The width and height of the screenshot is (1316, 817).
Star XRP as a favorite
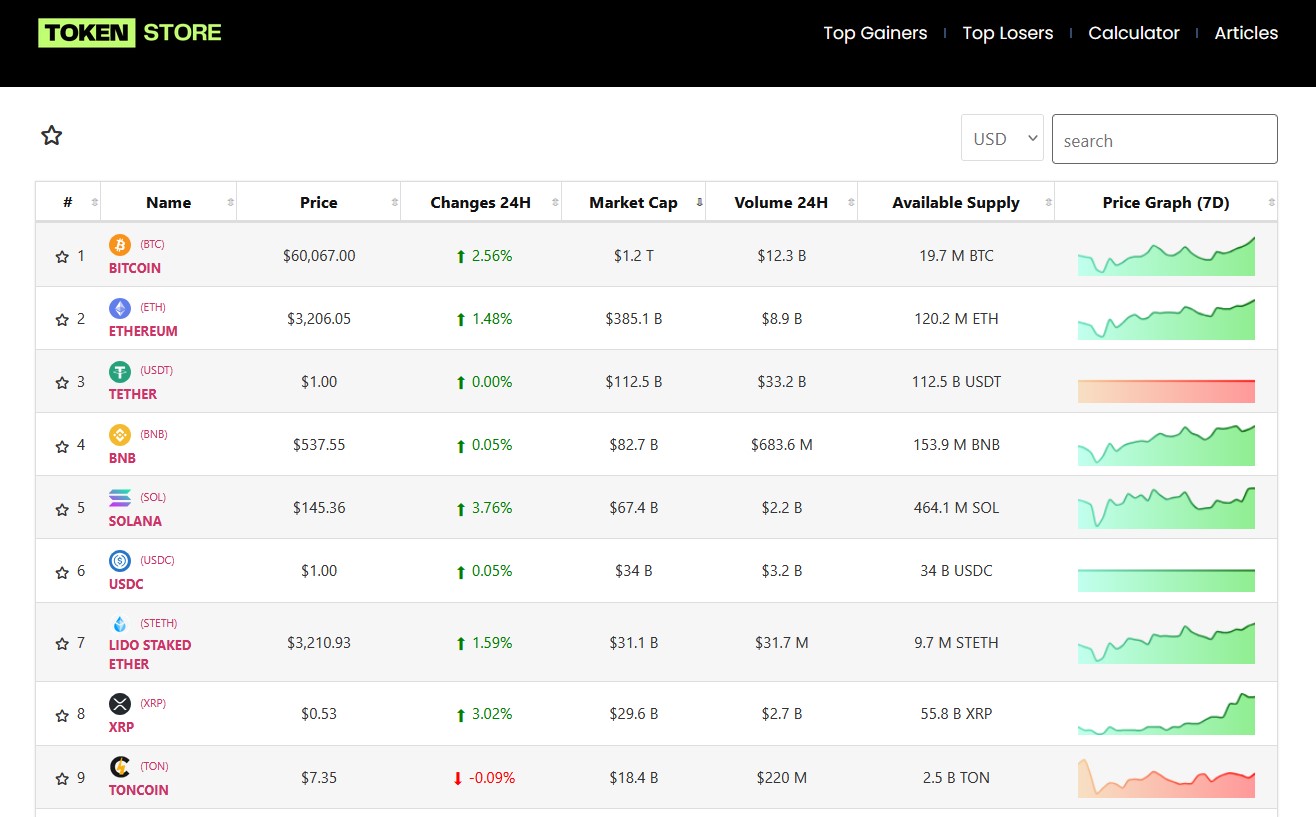click(62, 715)
